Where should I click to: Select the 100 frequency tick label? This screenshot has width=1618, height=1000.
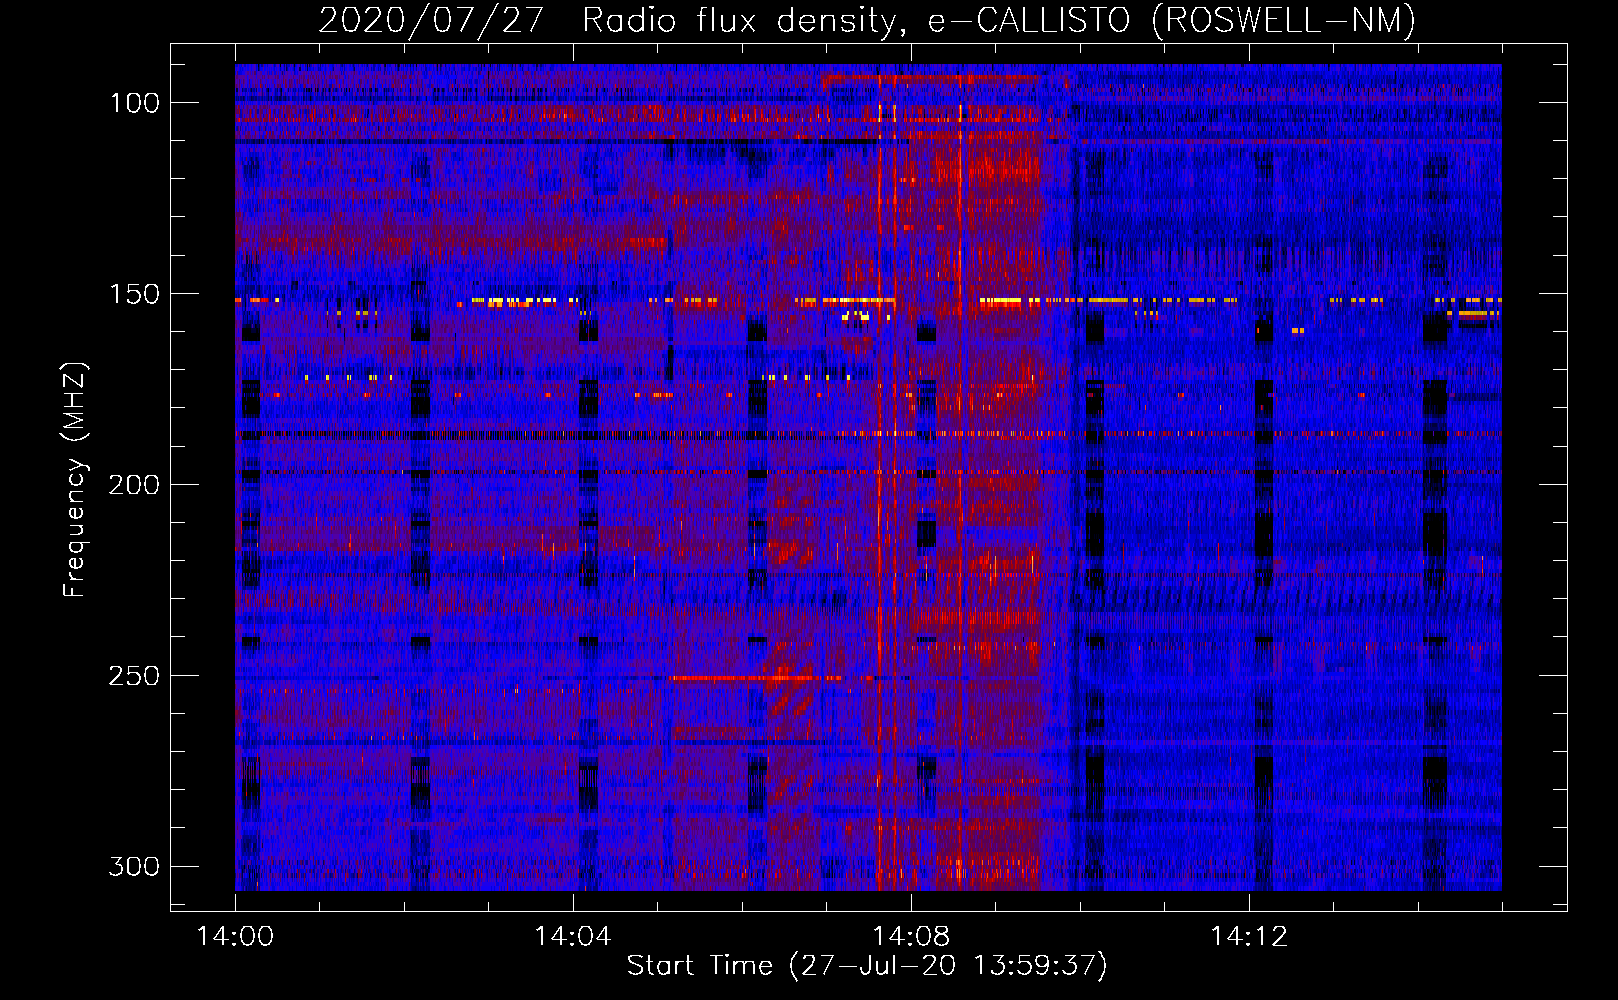click(x=134, y=103)
